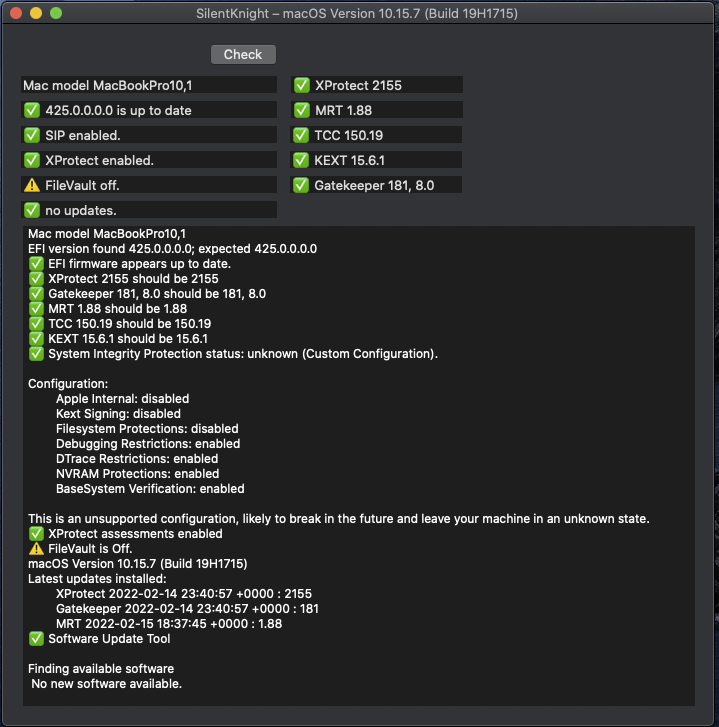The height and width of the screenshot is (727, 719).
Task: Click the SilentKnight window title bar text
Action: 356,13
